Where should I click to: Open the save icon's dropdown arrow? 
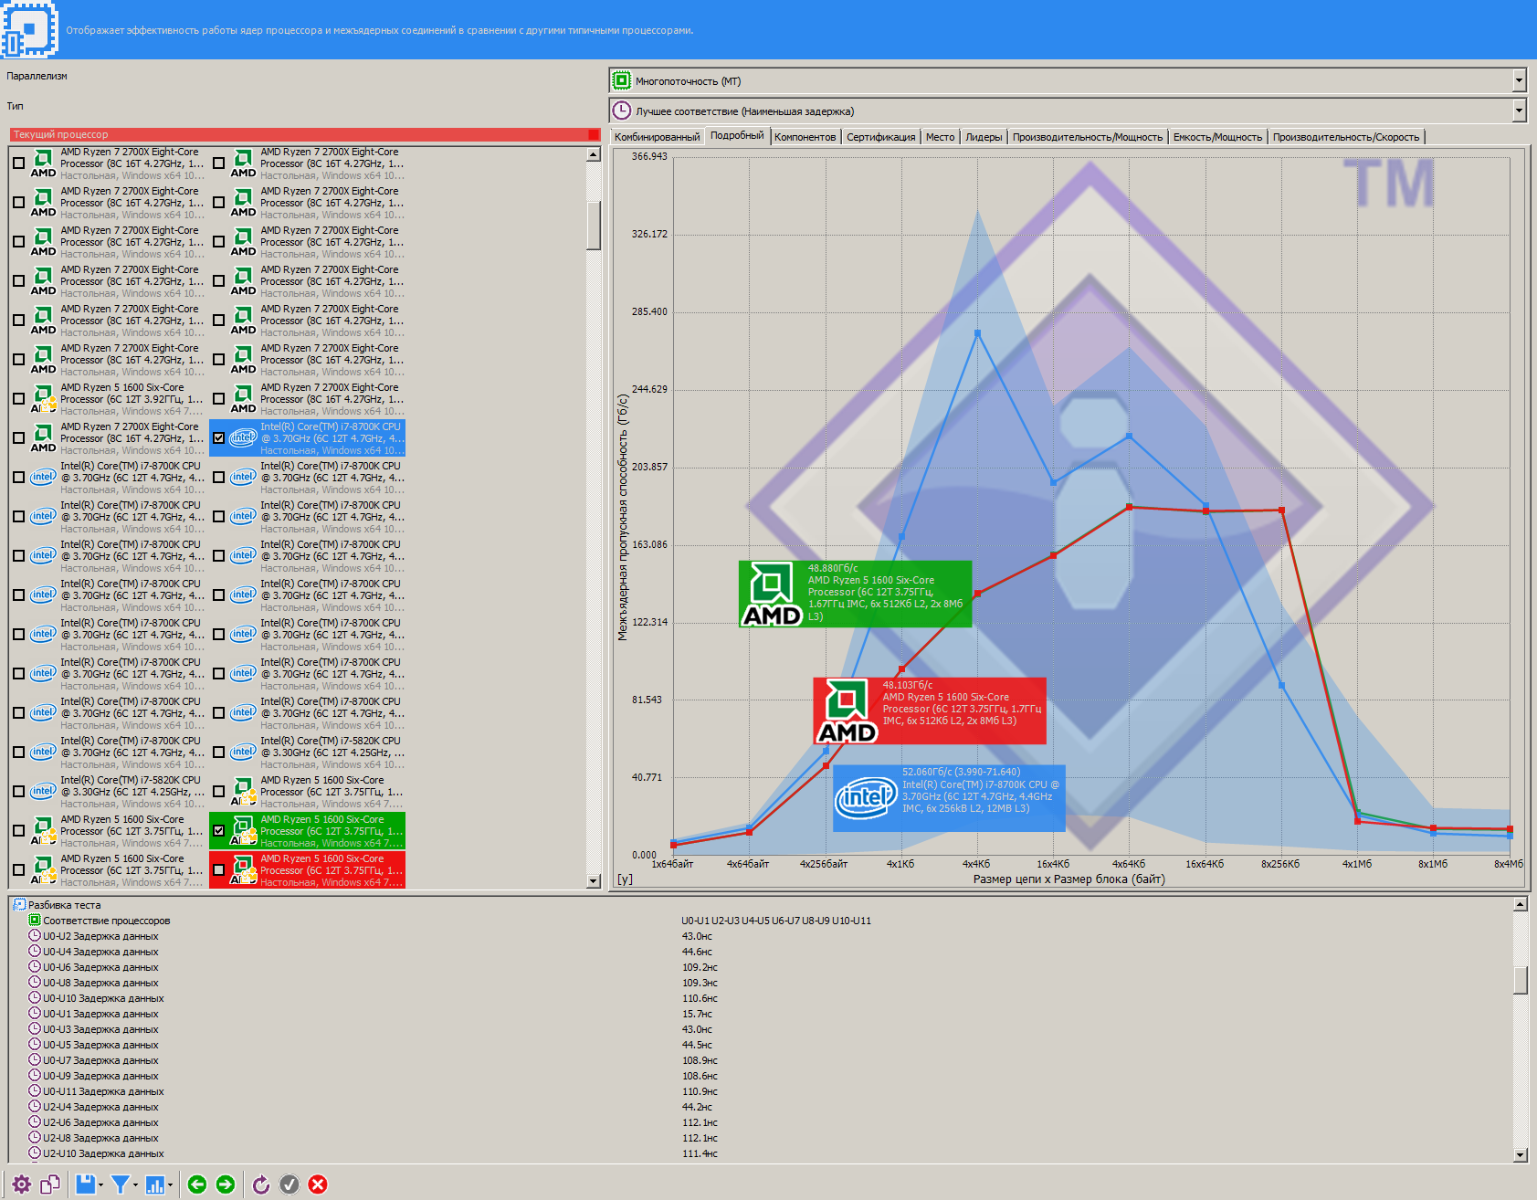[101, 1186]
